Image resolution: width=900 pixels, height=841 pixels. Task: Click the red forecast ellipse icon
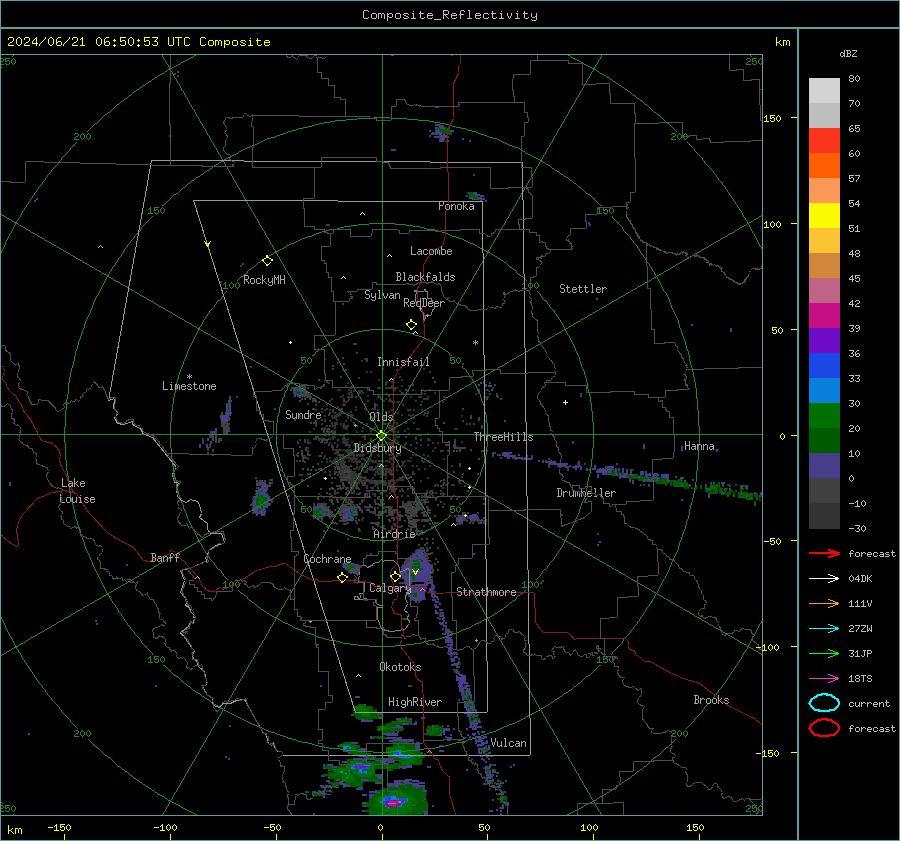824,728
